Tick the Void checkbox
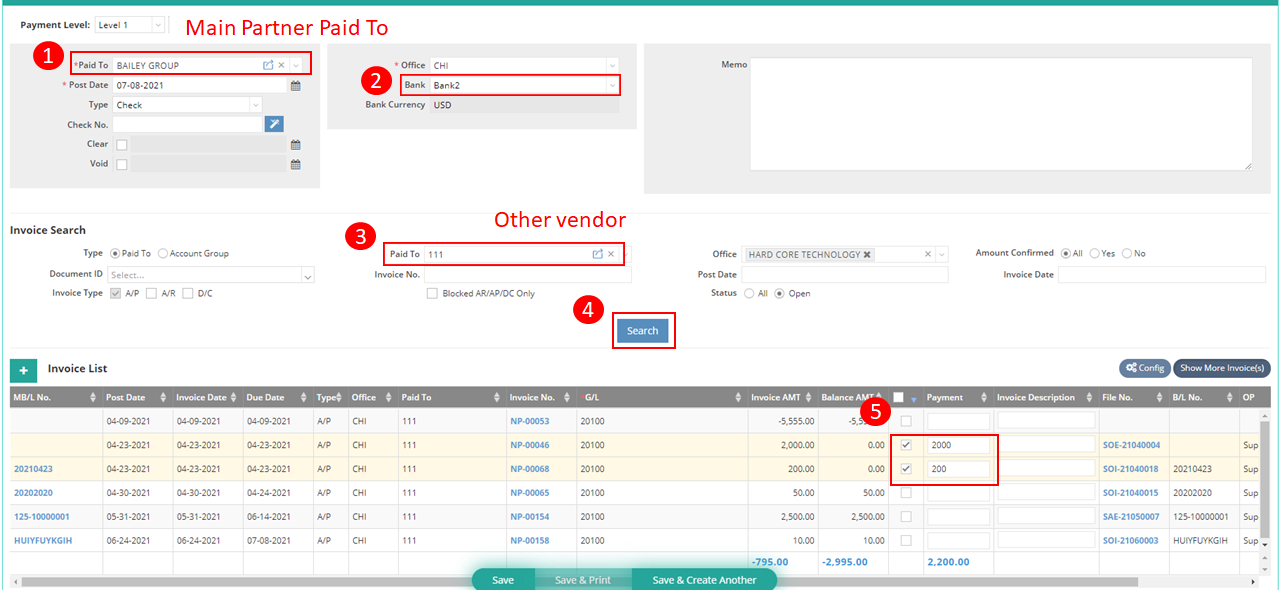Screen dimensions: 1280x590 pyautogui.click(x=121, y=165)
